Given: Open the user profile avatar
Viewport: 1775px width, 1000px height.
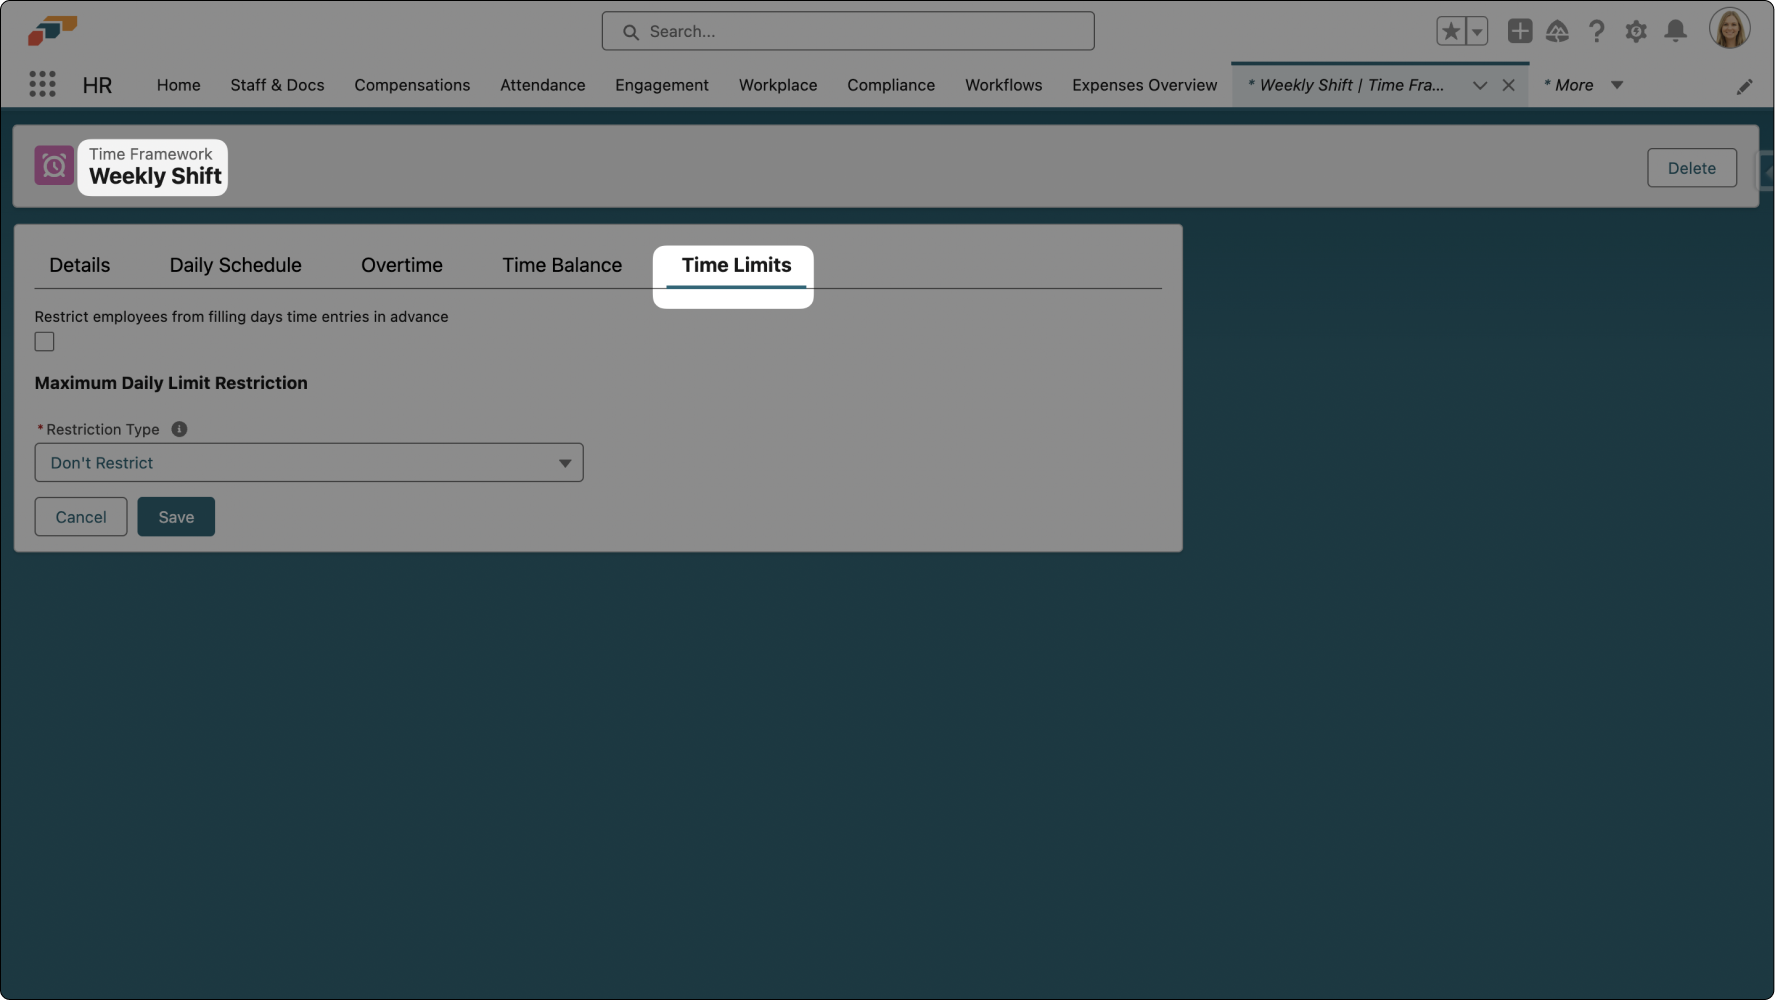Looking at the screenshot, I should (1729, 29).
